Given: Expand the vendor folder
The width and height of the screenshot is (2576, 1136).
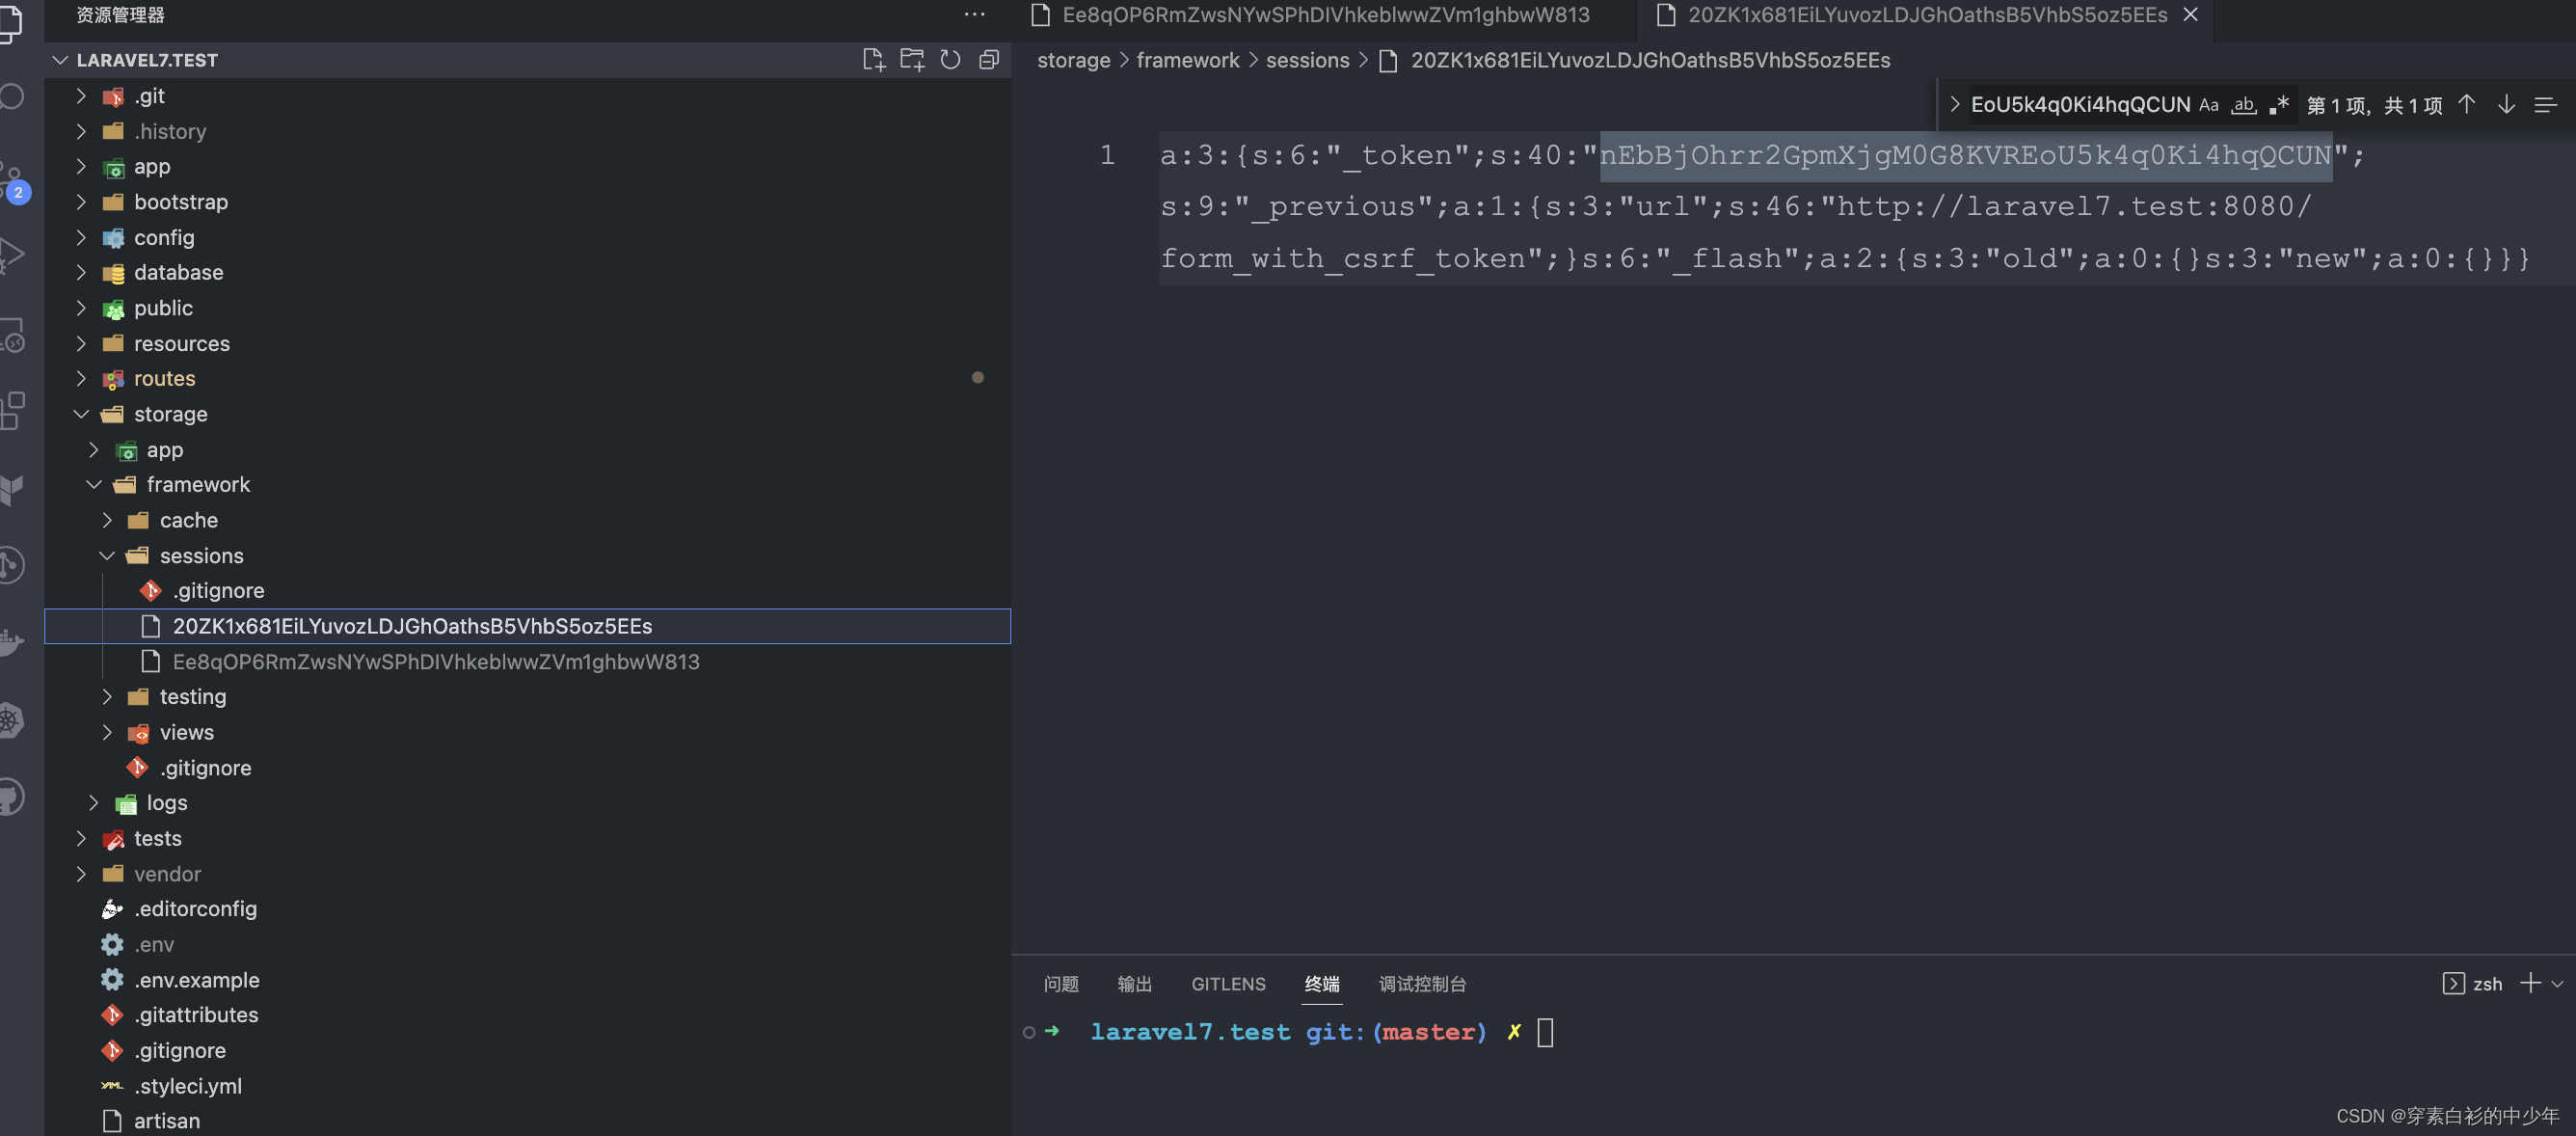Looking at the screenshot, I should pyautogui.click(x=167, y=874).
